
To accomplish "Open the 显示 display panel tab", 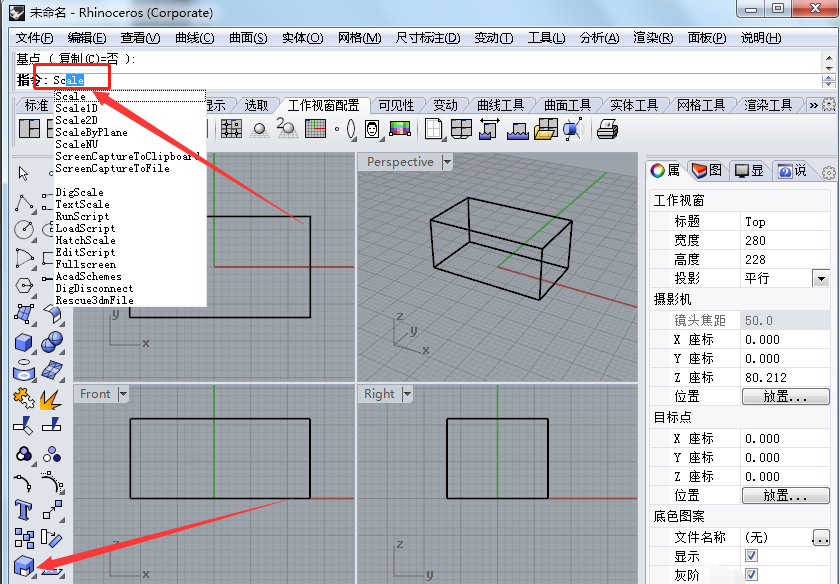I will (x=748, y=170).
